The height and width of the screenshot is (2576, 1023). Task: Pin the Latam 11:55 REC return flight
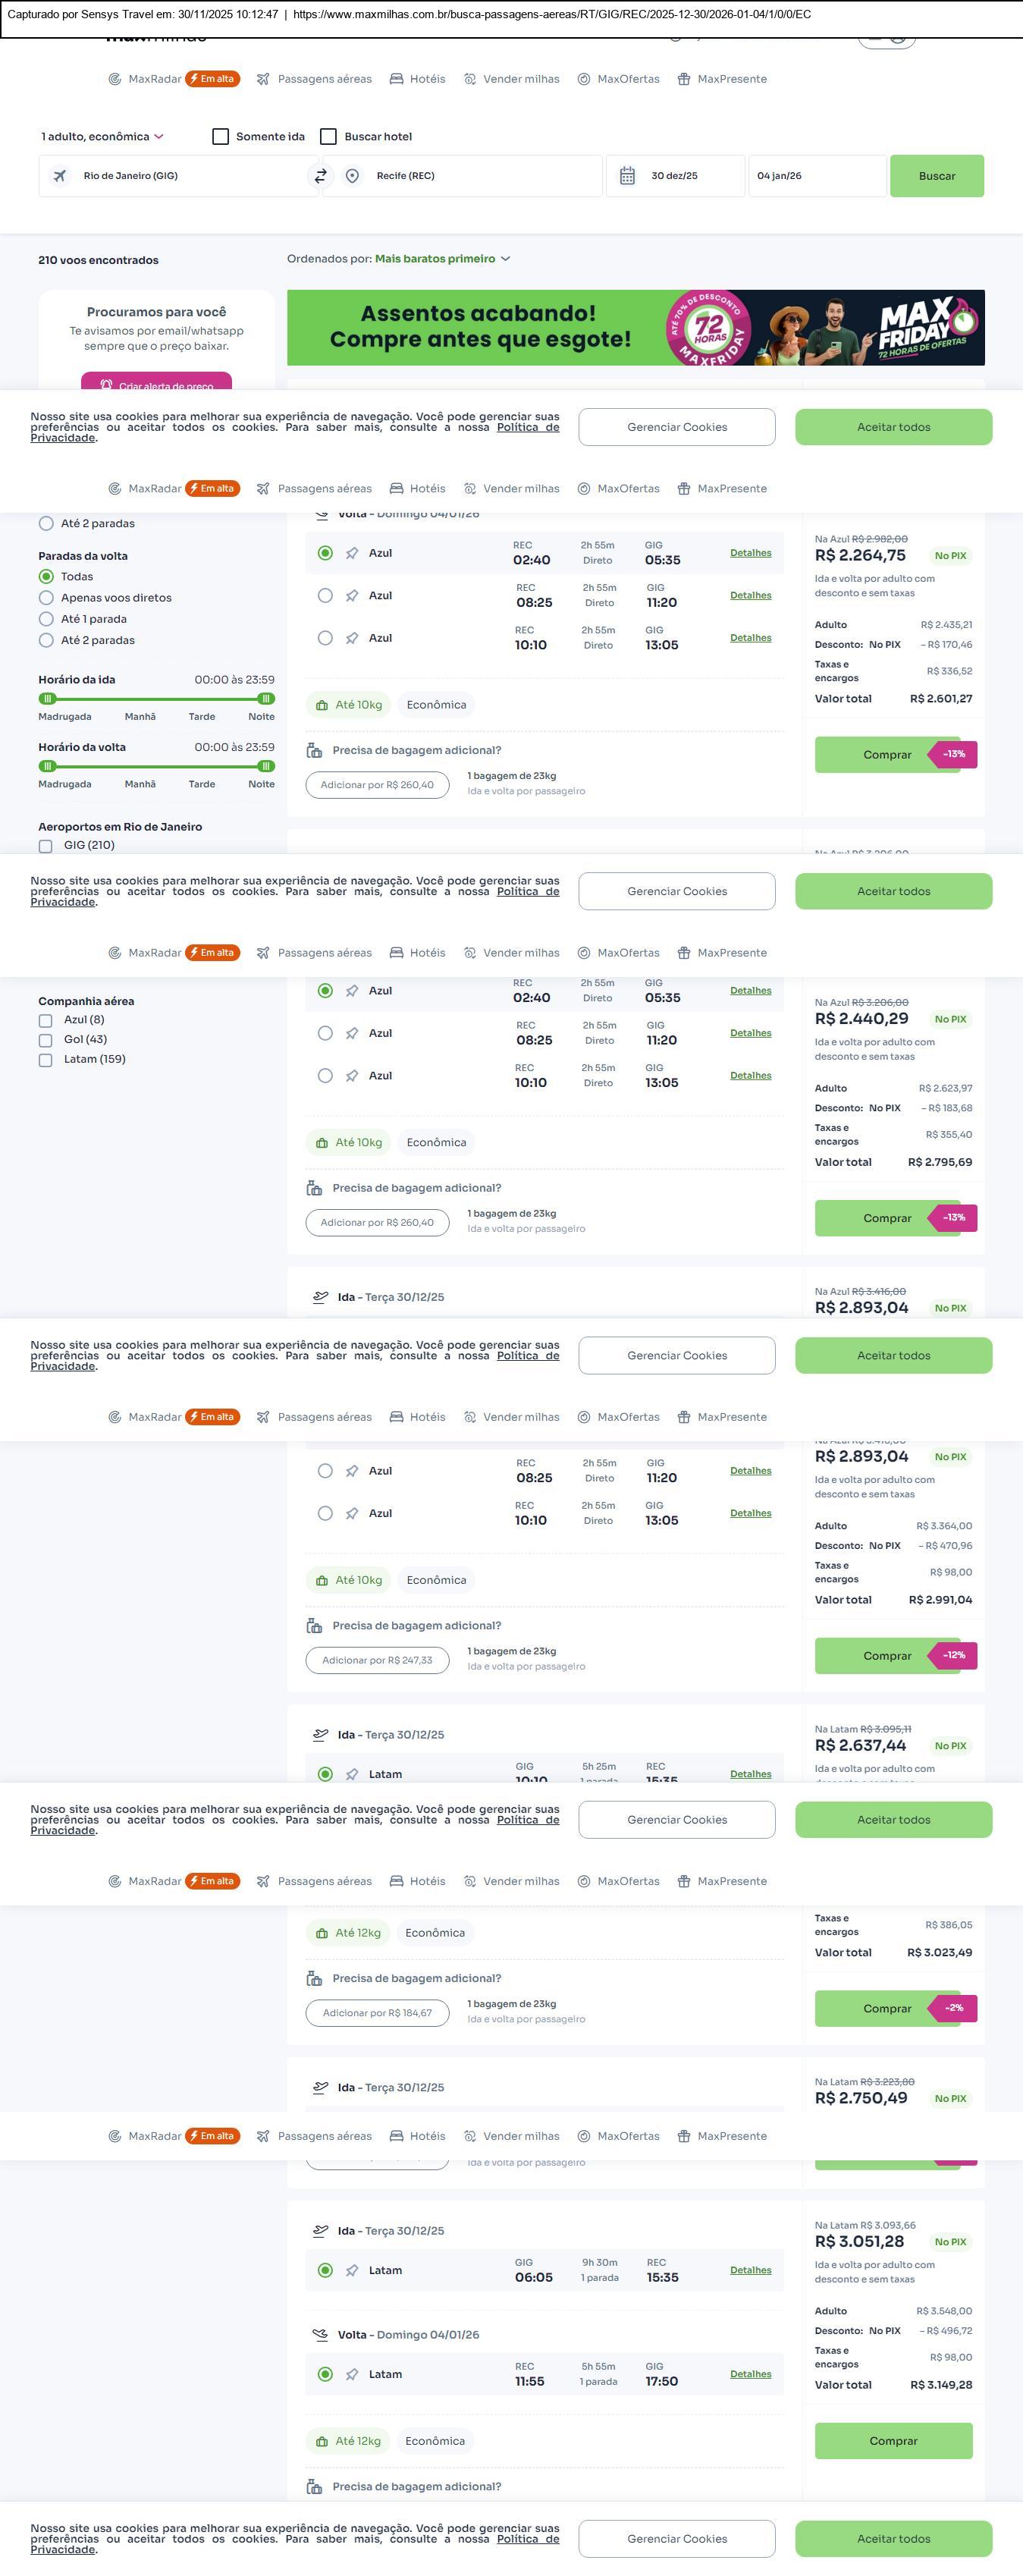point(352,2374)
